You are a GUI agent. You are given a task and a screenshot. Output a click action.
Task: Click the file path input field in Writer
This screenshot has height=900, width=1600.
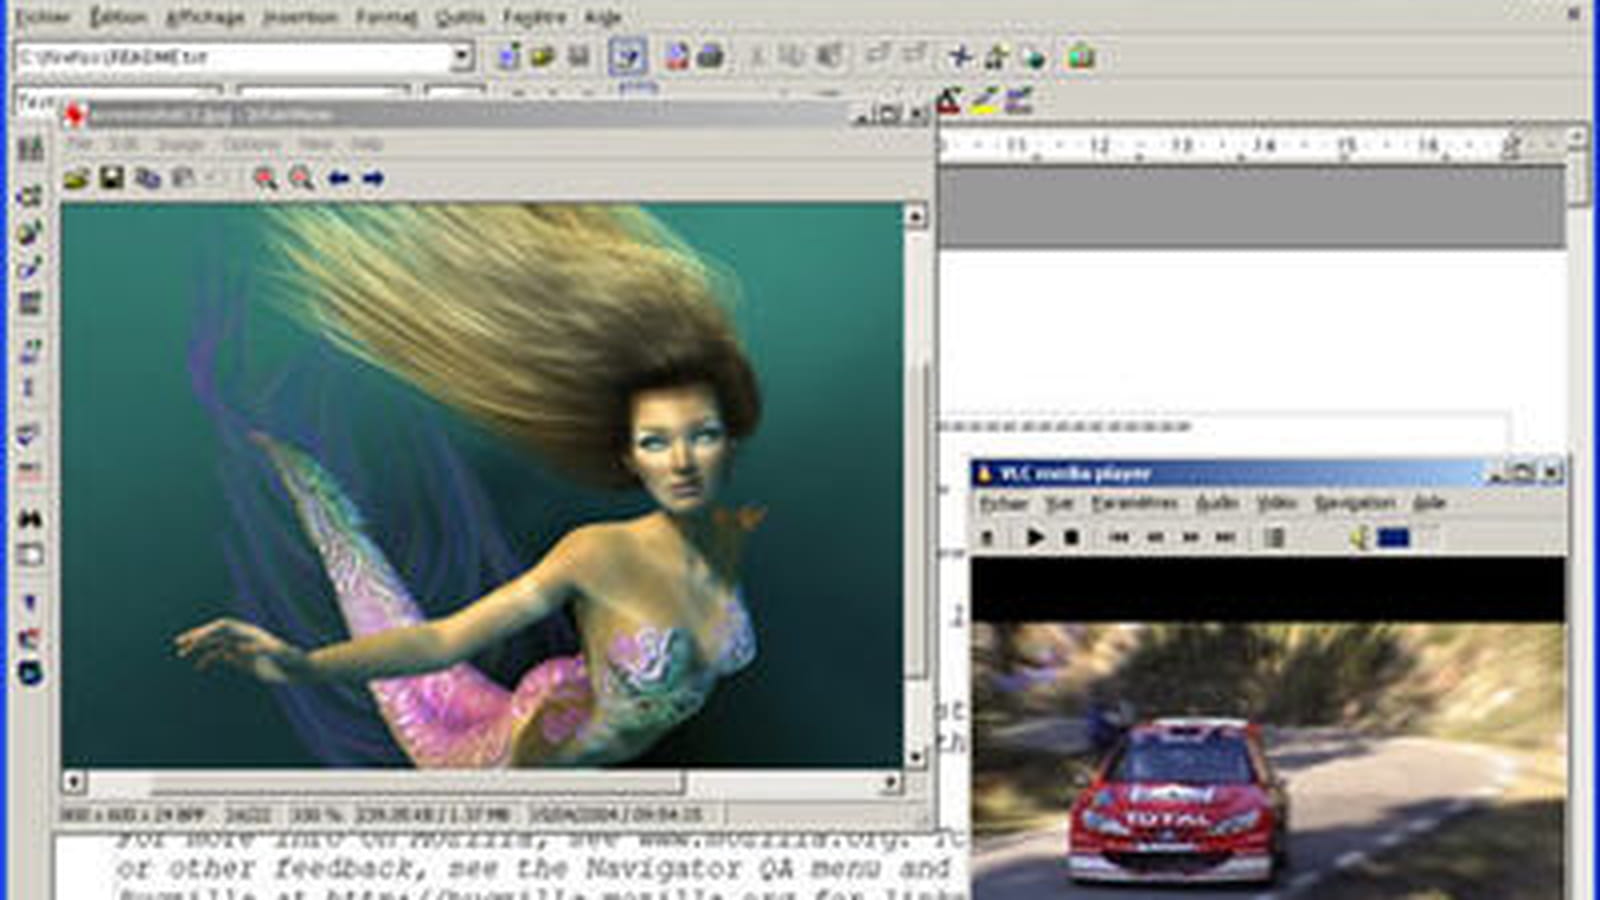click(232, 57)
